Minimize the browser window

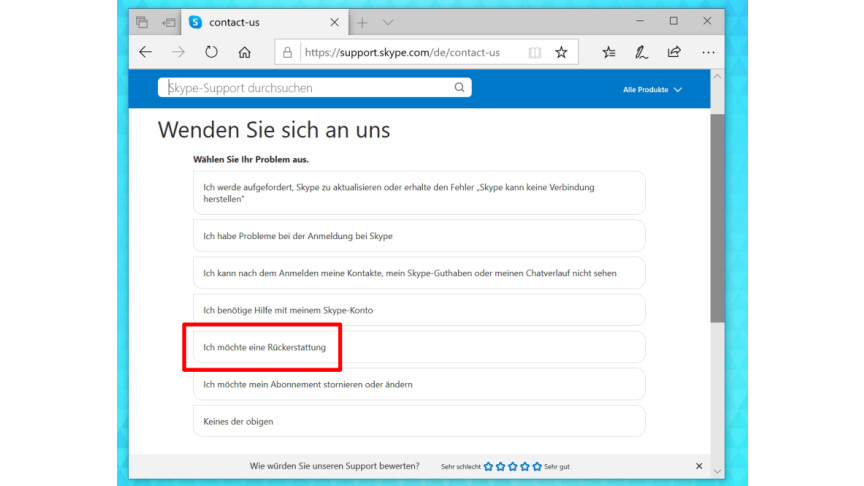point(640,21)
